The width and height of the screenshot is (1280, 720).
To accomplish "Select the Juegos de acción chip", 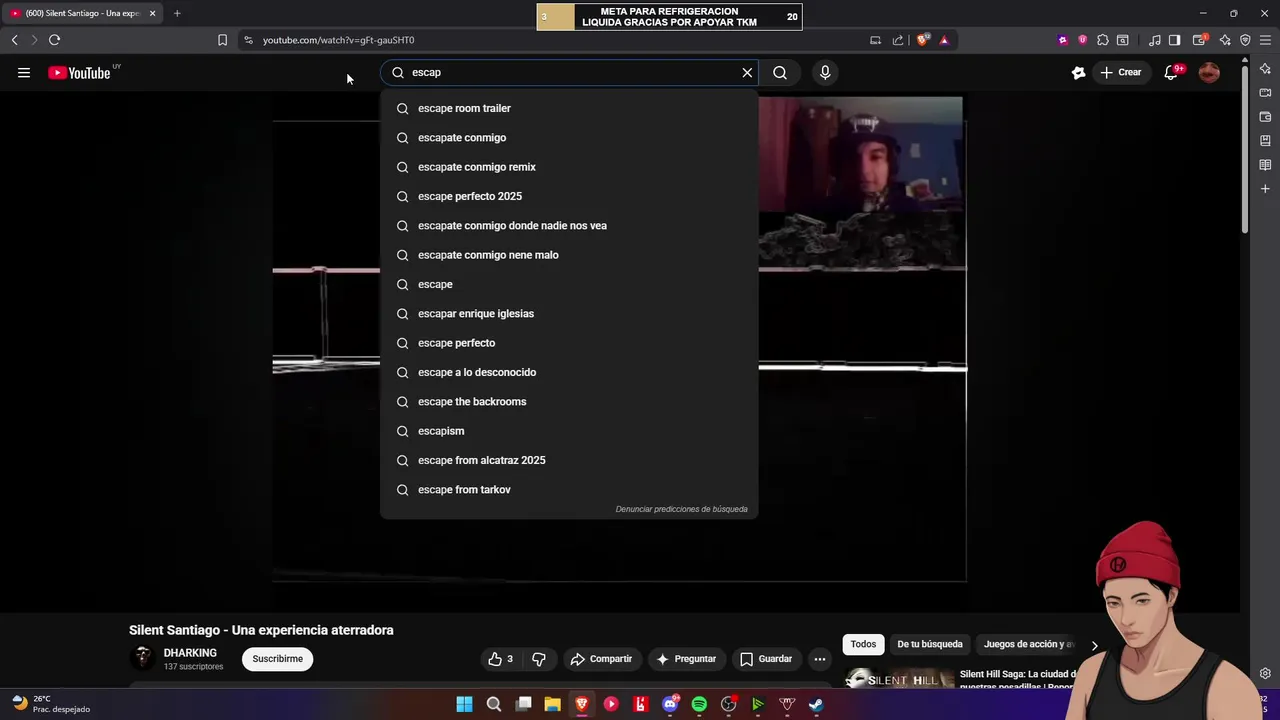I will (1029, 644).
